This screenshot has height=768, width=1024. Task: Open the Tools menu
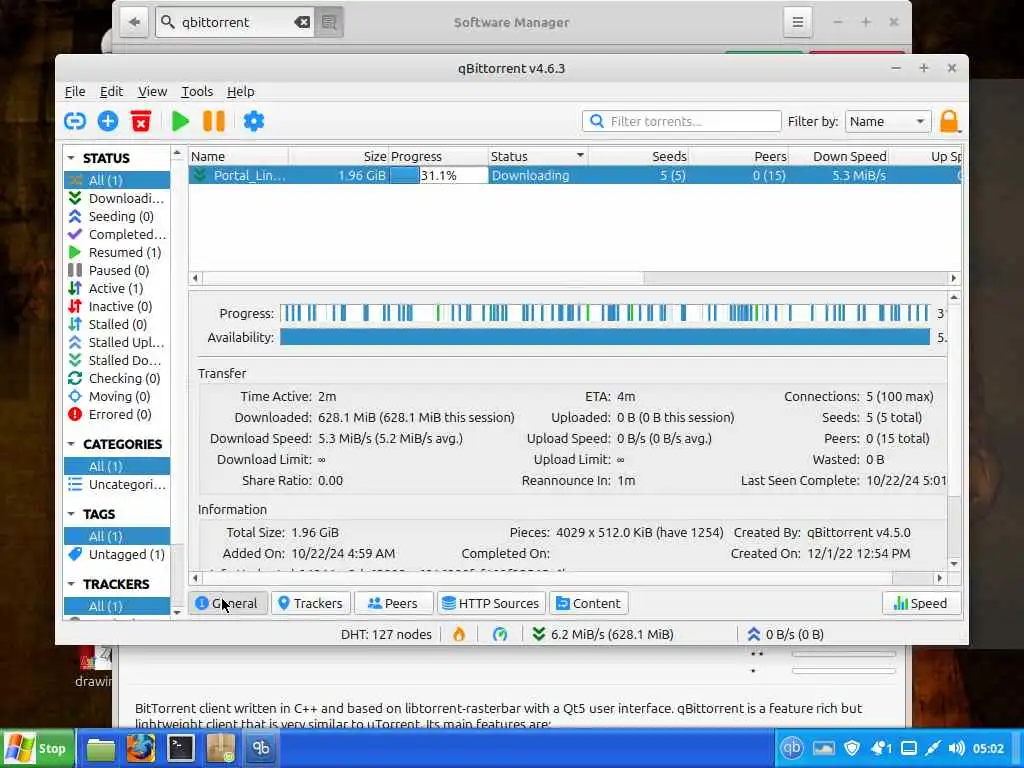pos(197,91)
